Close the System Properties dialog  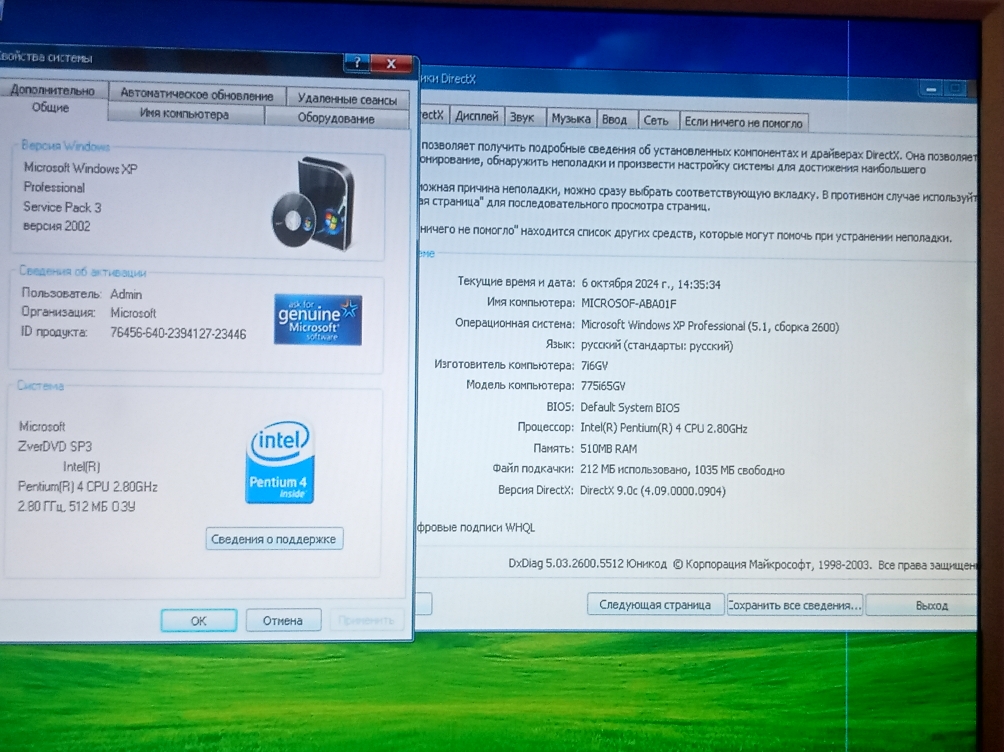[x=391, y=63]
